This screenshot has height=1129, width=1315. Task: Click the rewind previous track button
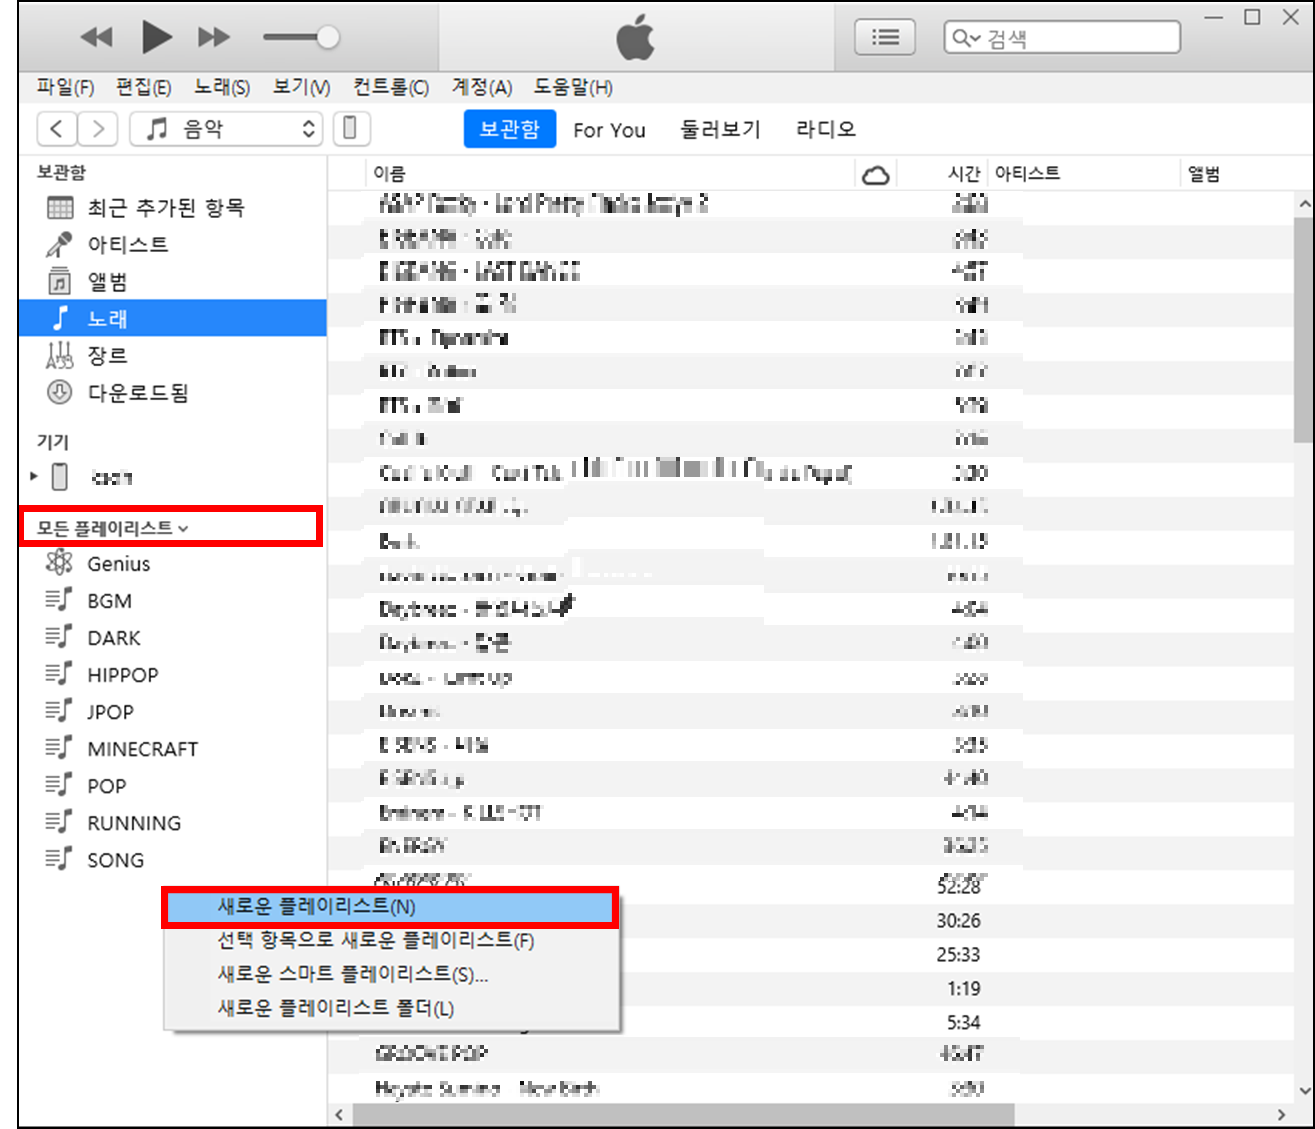[97, 38]
